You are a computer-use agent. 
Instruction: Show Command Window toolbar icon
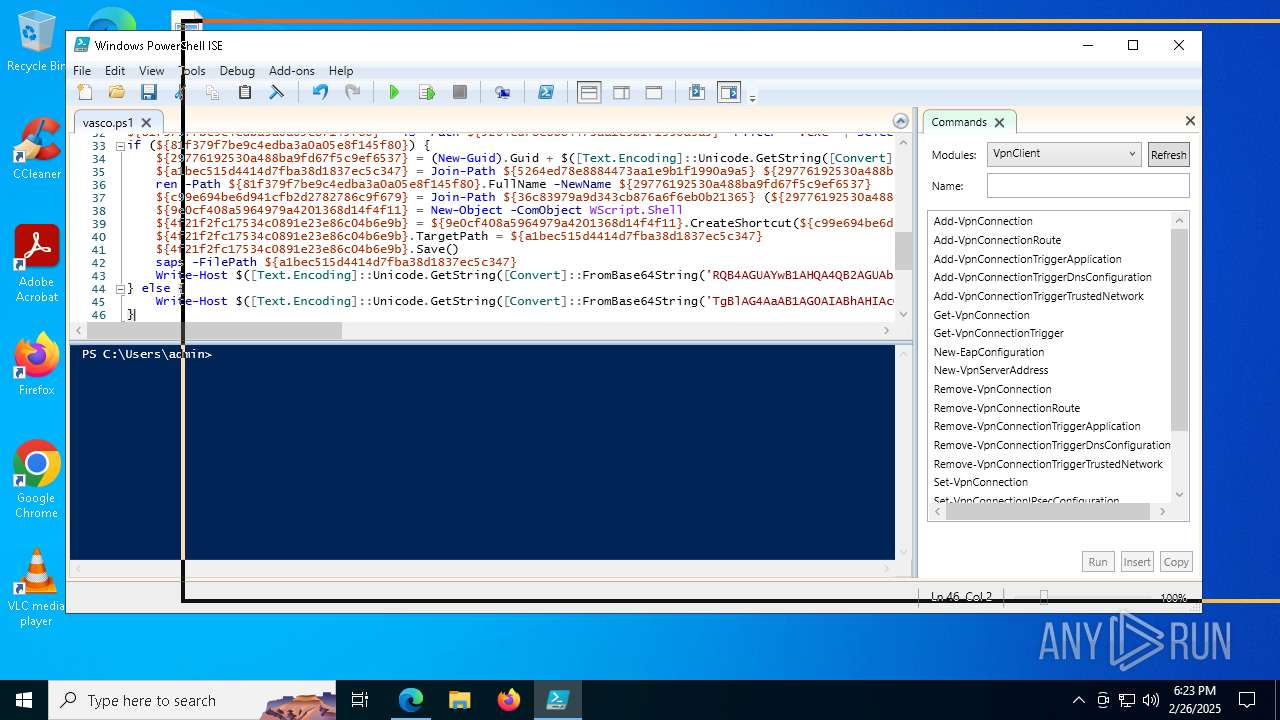(697, 92)
